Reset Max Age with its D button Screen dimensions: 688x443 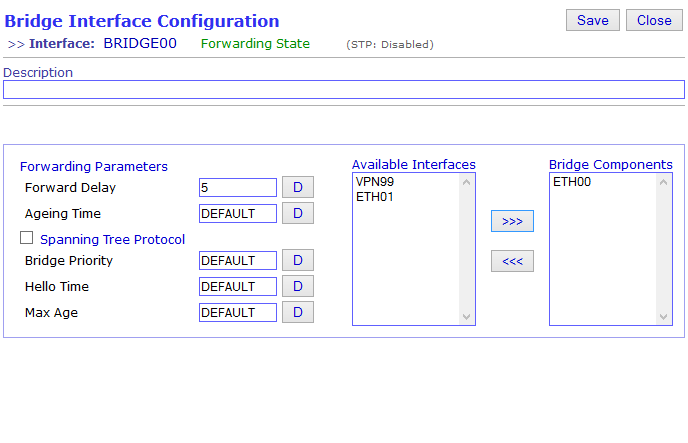297,312
